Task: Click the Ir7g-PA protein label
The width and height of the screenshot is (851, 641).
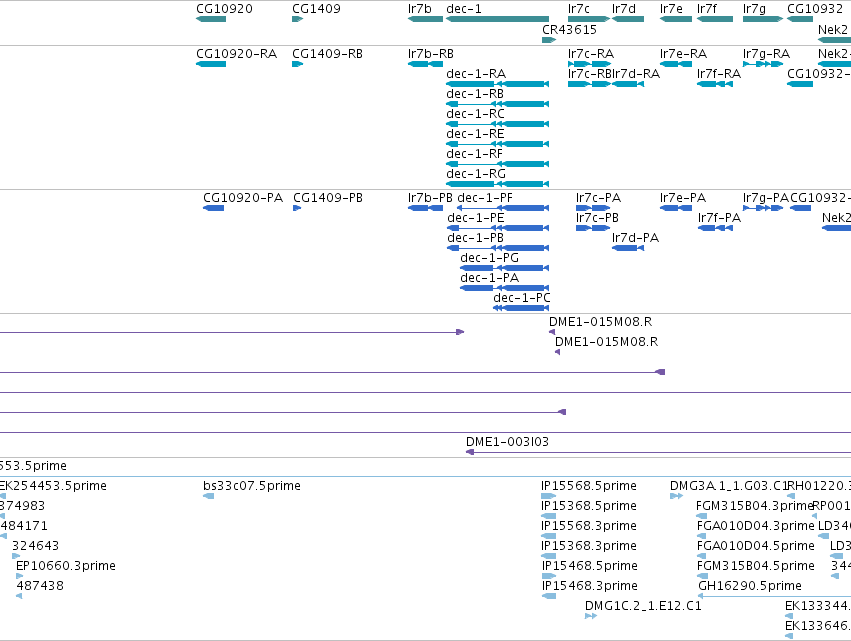Action: [765, 198]
